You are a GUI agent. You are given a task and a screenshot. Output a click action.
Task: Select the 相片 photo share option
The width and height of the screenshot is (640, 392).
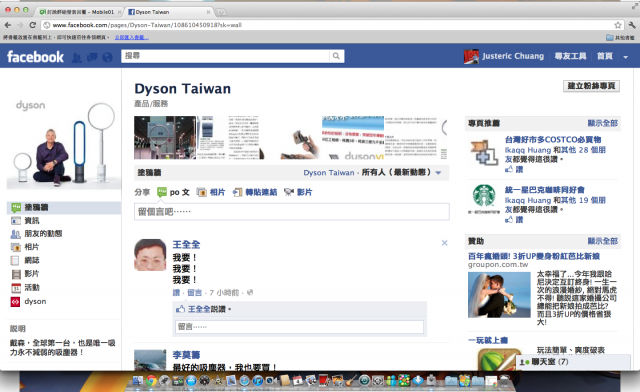pyautogui.click(x=211, y=192)
